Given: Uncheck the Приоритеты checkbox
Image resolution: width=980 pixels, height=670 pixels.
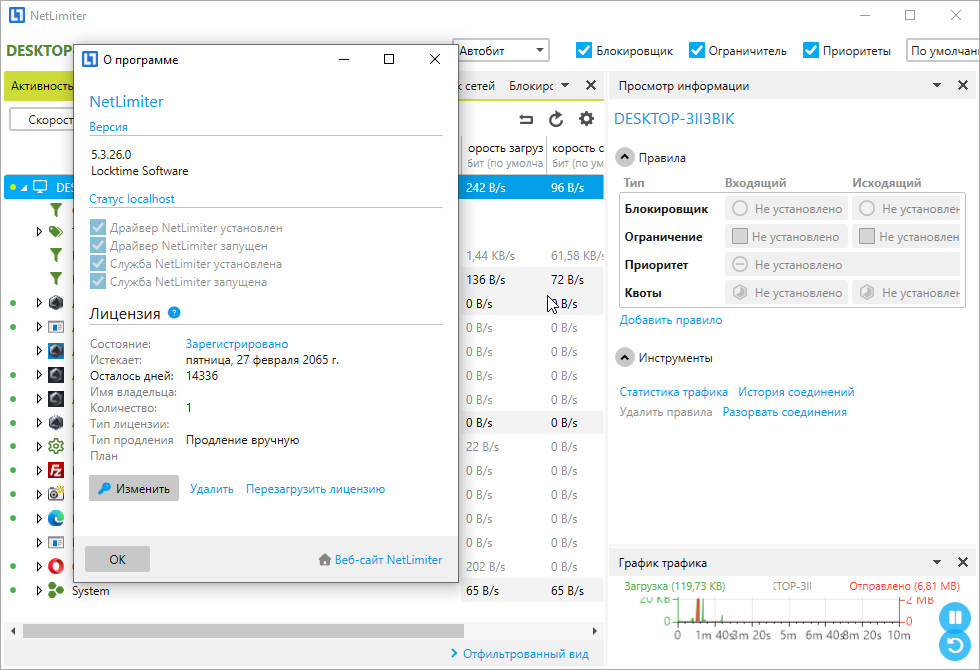Looking at the screenshot, I should (x=811, y=50).
